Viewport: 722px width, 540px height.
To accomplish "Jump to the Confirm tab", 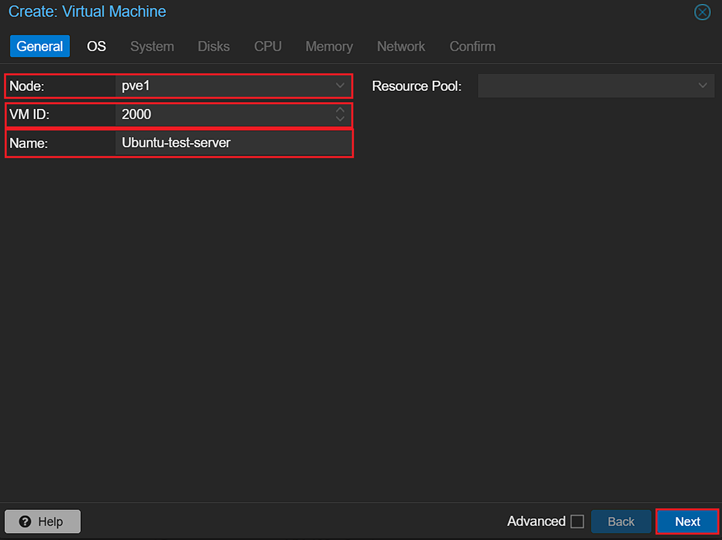I will click(x=472, y=46).
